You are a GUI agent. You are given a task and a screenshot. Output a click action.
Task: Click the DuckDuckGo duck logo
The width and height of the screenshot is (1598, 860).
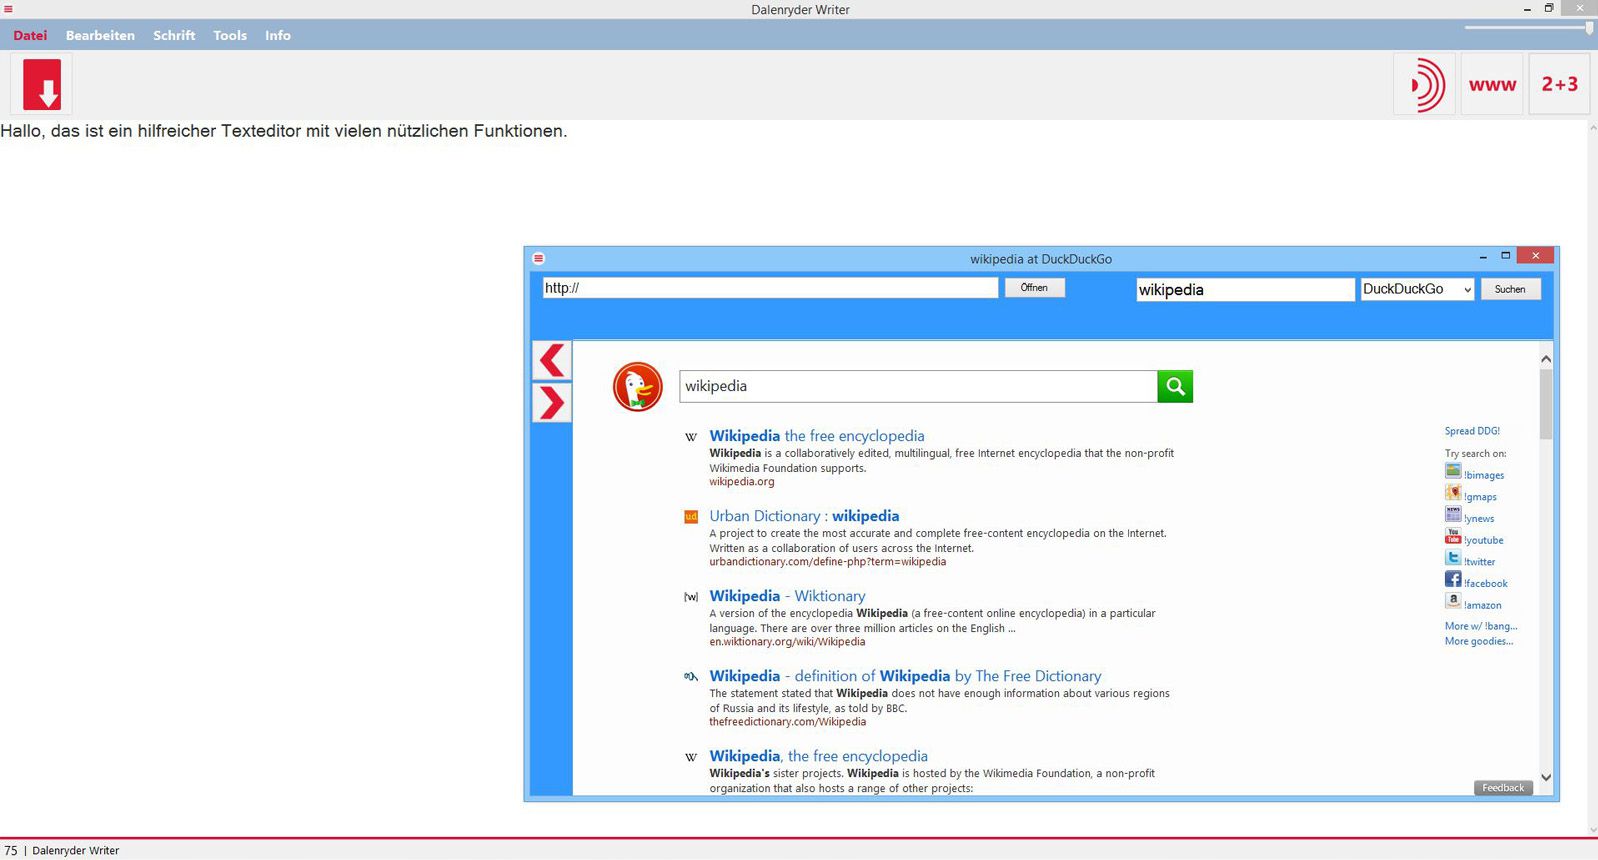coord(637,387)
